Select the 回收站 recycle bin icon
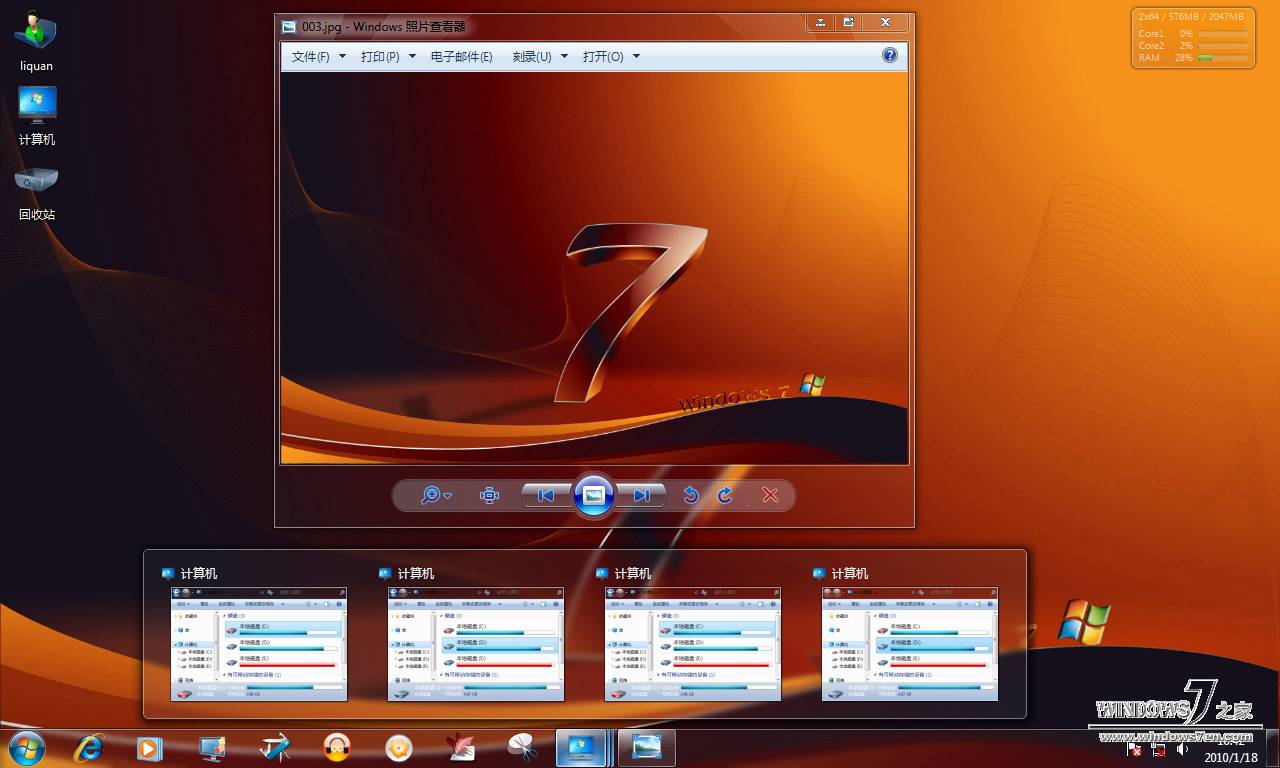Screen dimensions: 1280x768 [37, 192]
